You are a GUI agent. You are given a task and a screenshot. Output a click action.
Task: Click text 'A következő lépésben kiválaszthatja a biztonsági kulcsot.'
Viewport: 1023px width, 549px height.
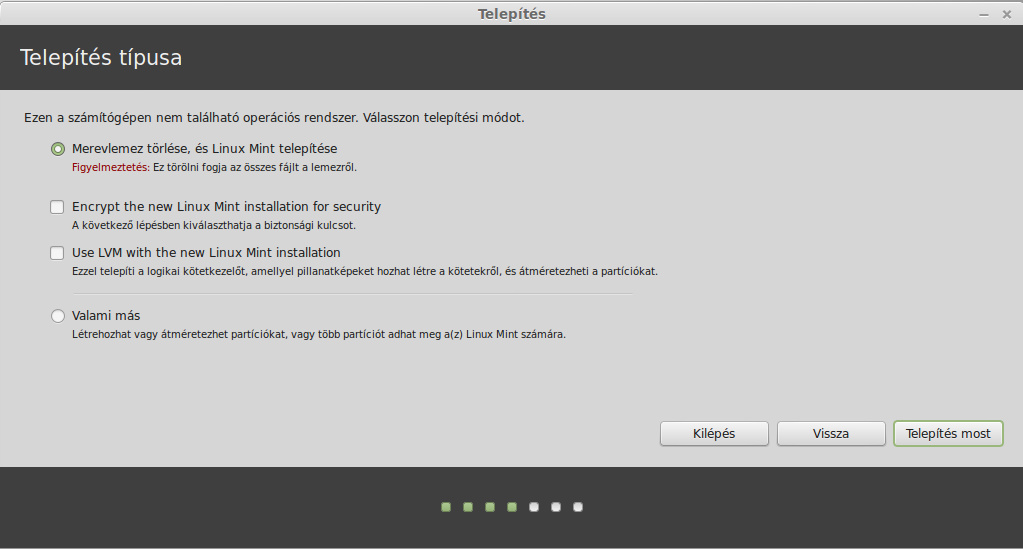point(214,225)
